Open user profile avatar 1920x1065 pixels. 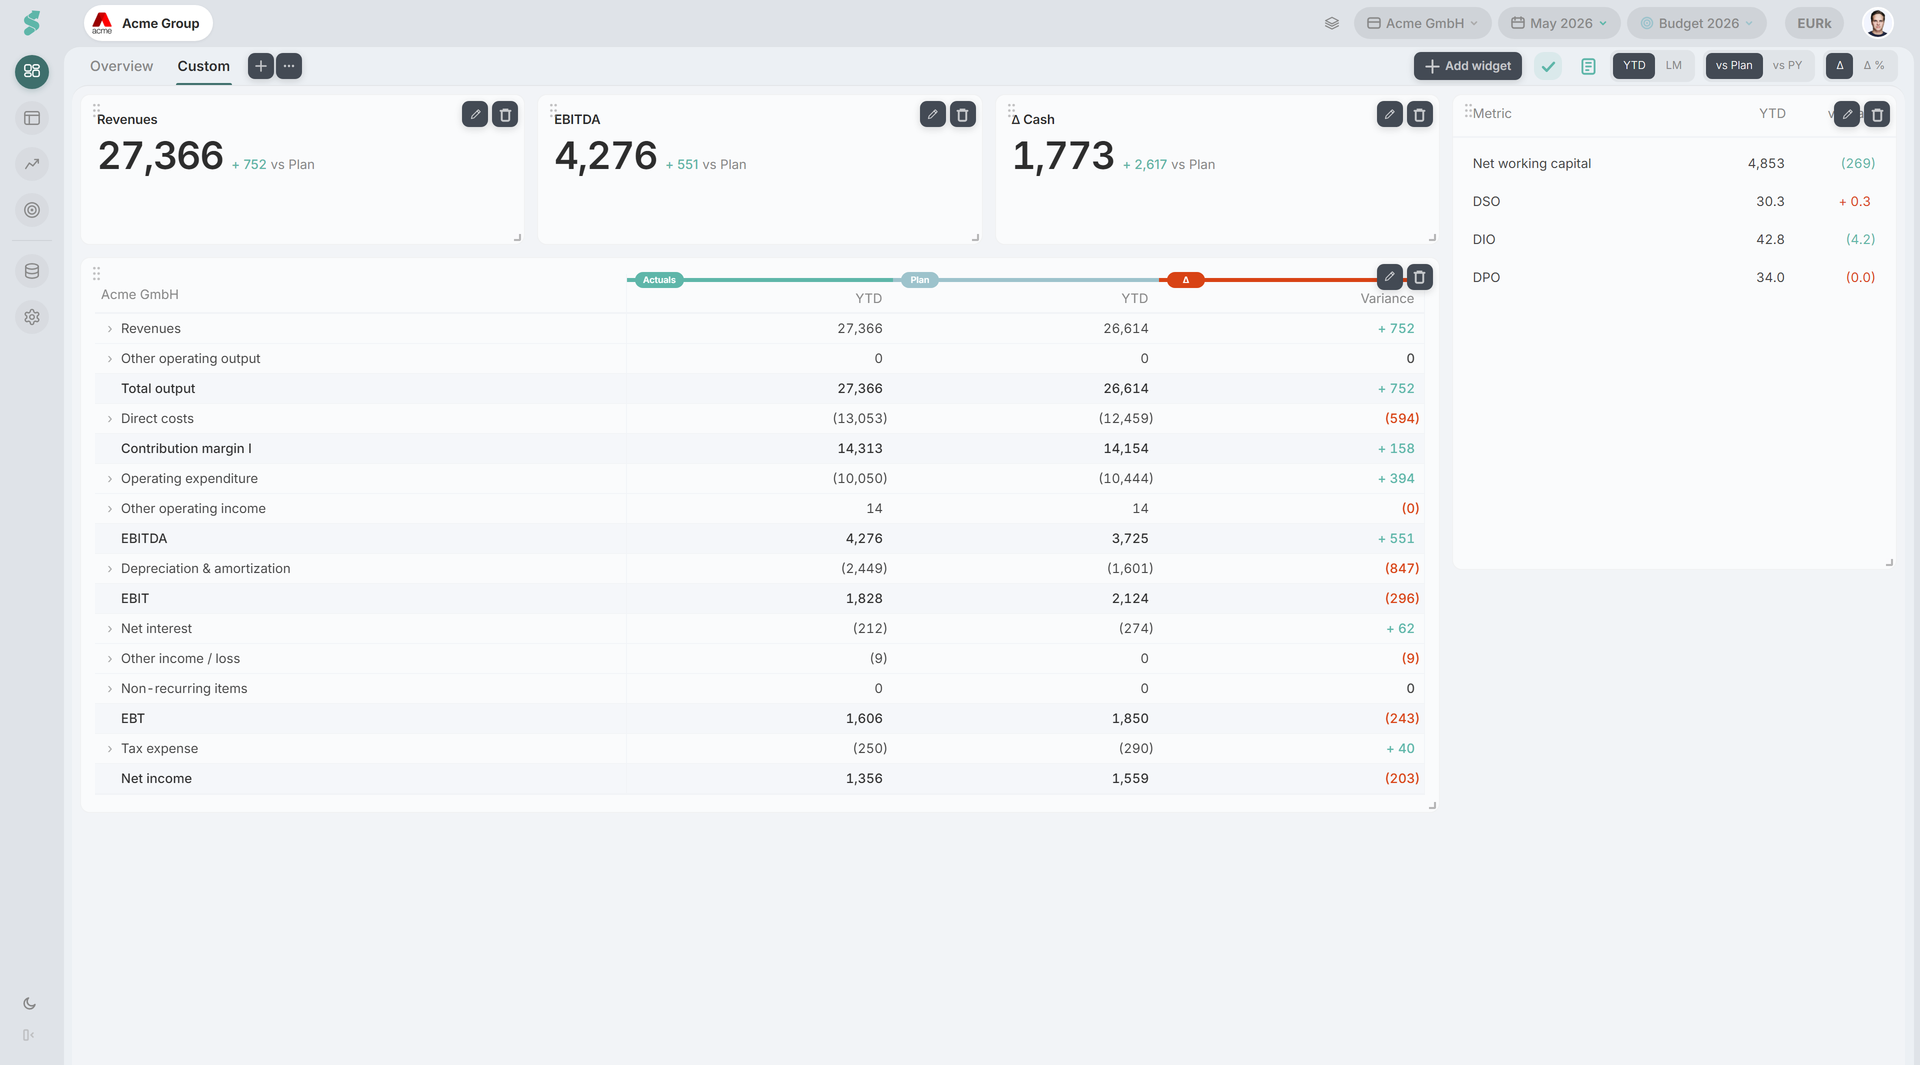1878,23
